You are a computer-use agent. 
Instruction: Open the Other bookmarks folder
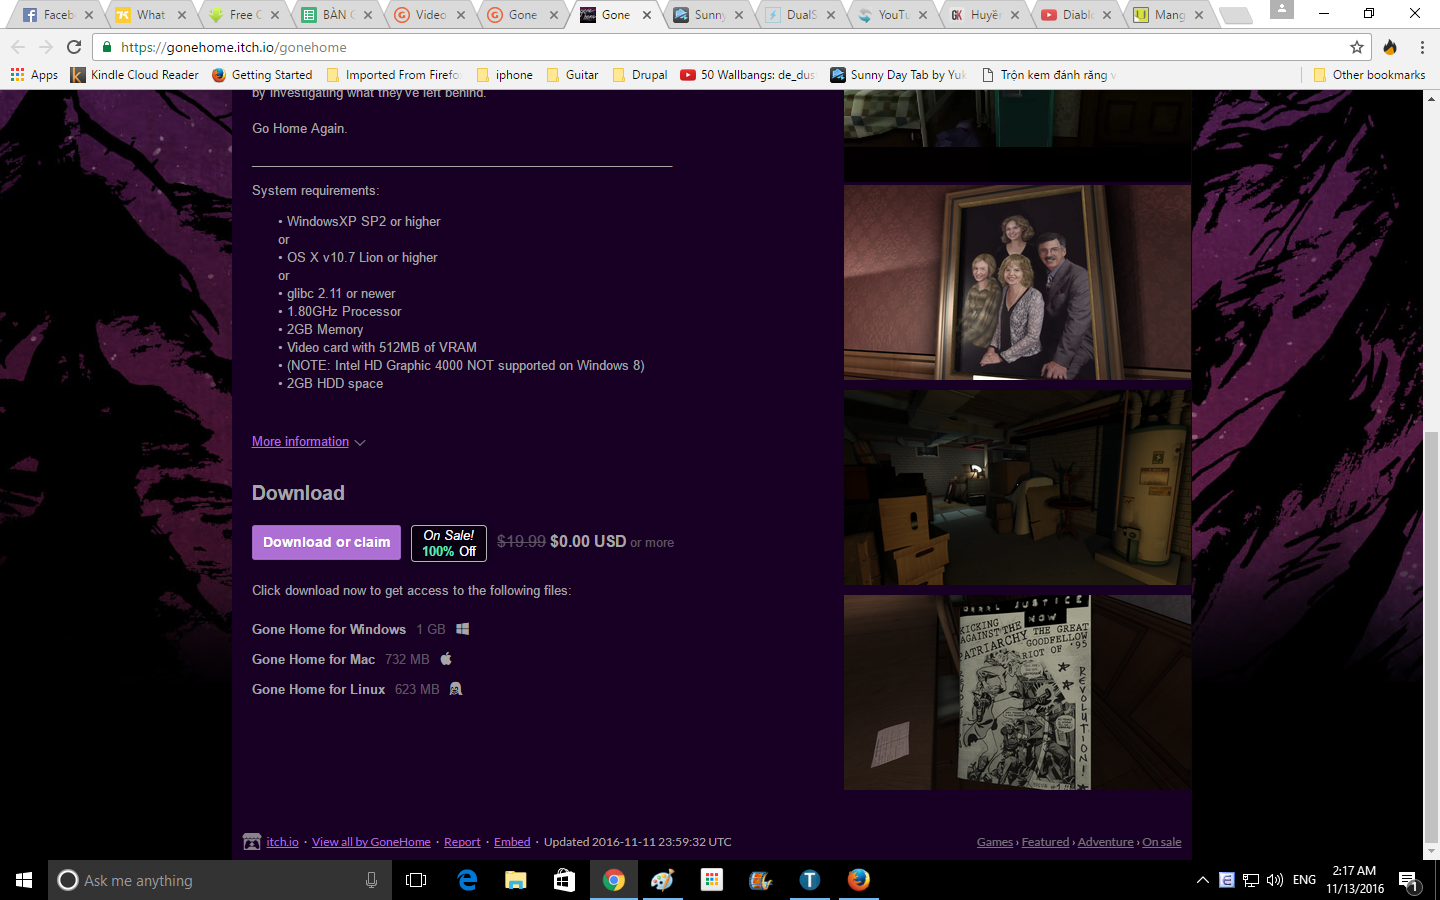(x=1368, y=75)
